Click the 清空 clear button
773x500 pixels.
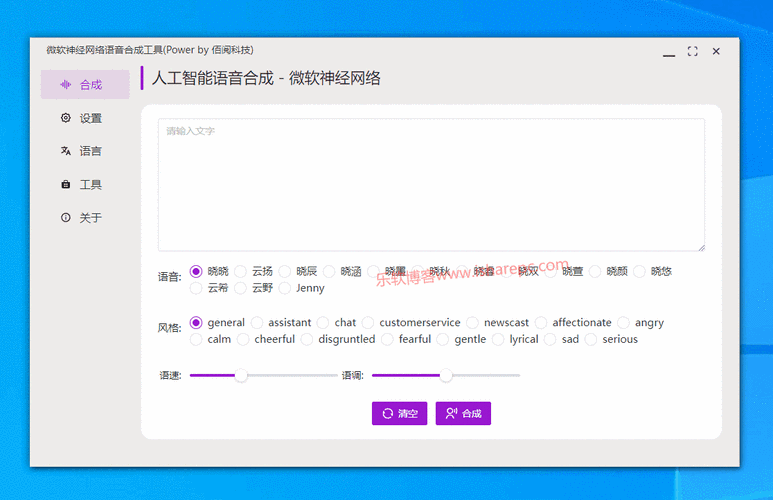pyautogui.click(x=399, y=413)
